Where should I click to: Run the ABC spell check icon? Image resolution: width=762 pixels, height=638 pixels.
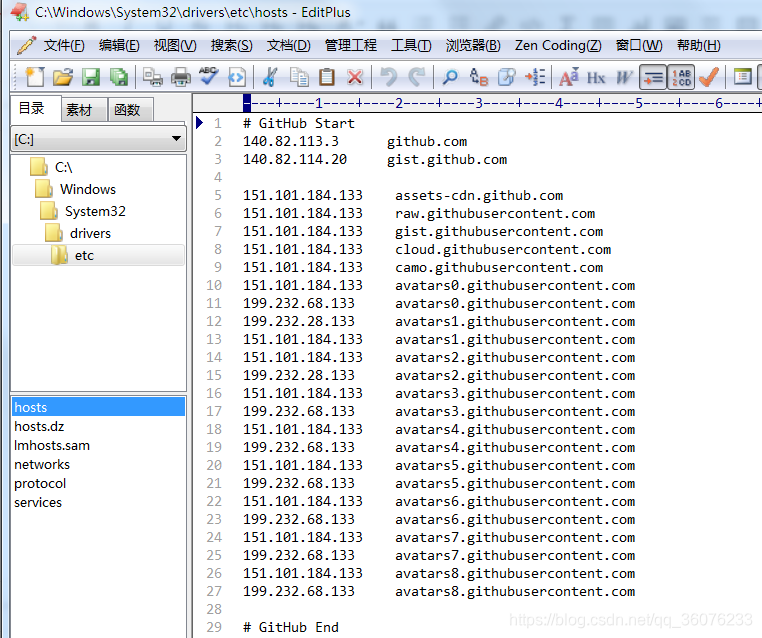208,77
